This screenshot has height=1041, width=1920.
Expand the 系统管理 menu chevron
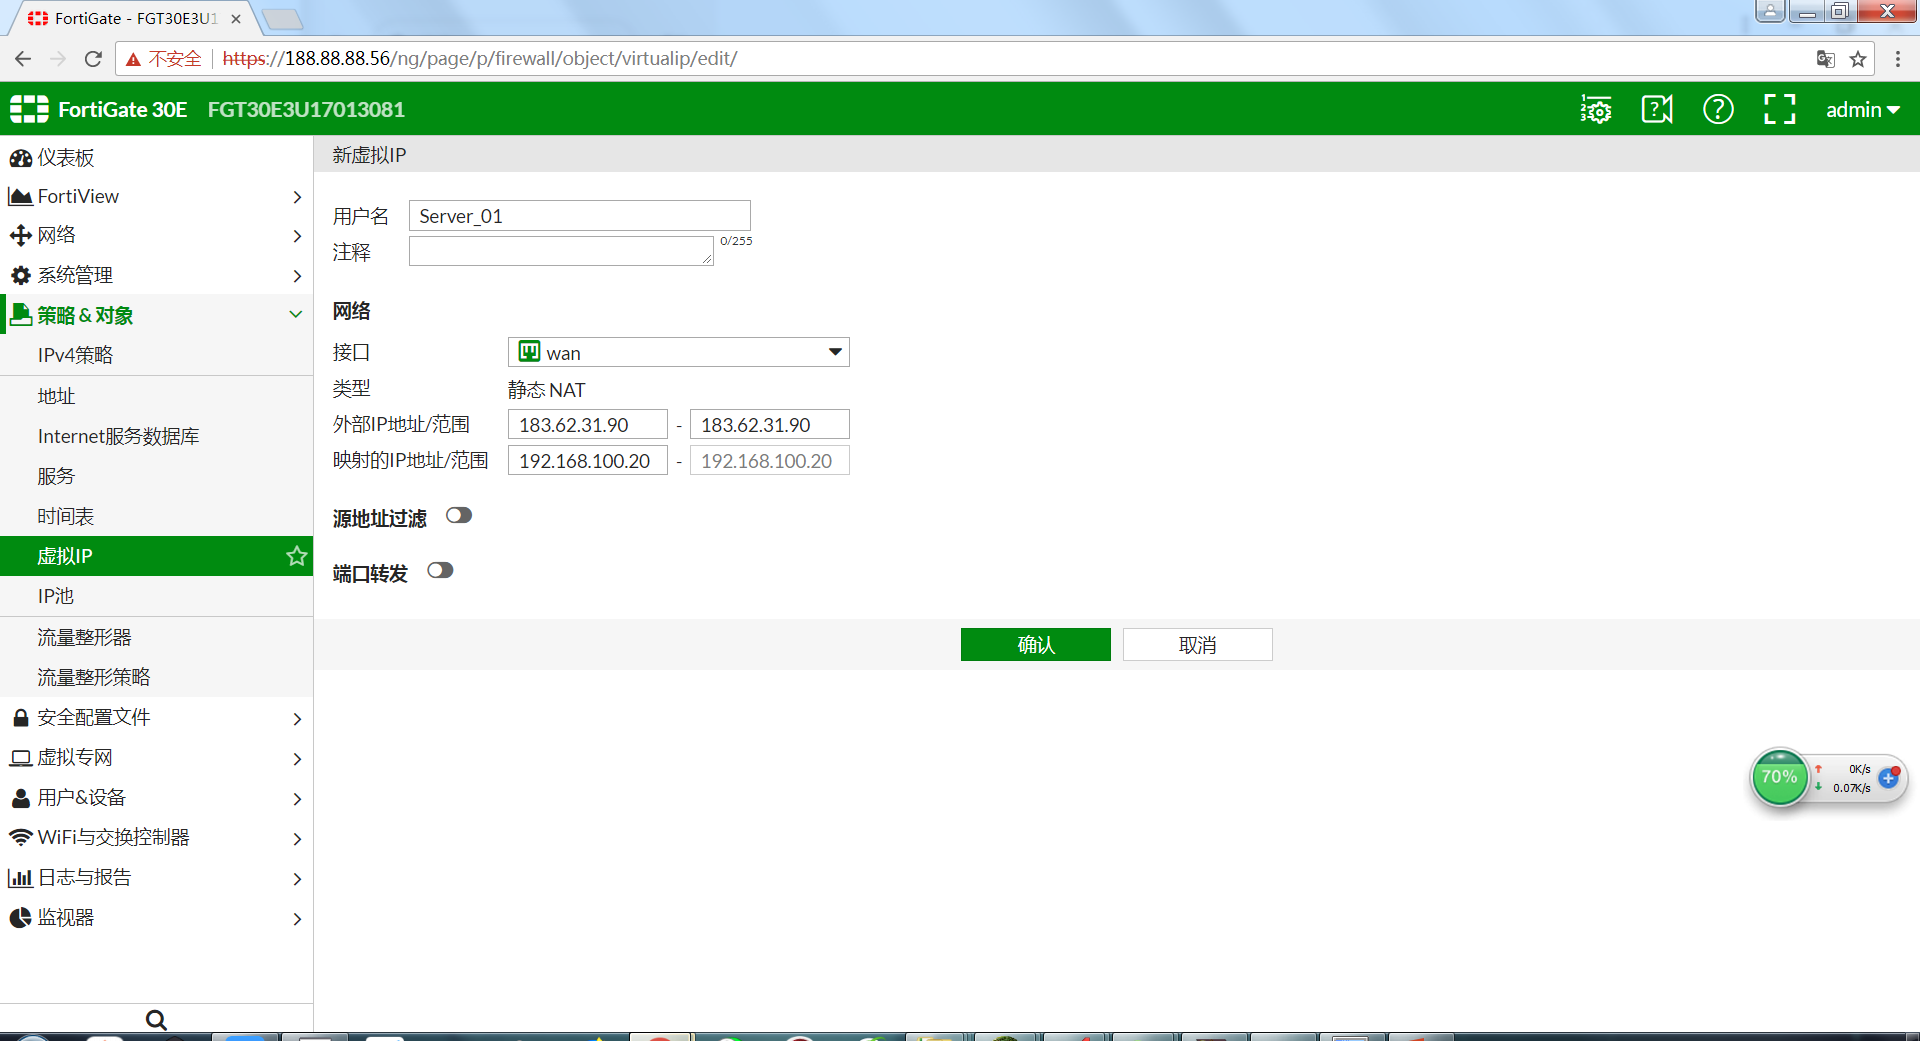click(297, 275)
